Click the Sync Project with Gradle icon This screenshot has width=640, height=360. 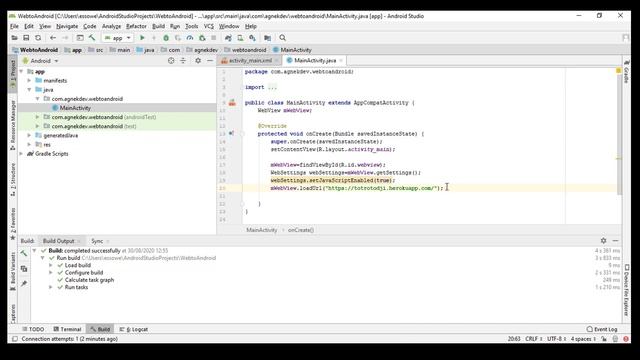[228, 38]
